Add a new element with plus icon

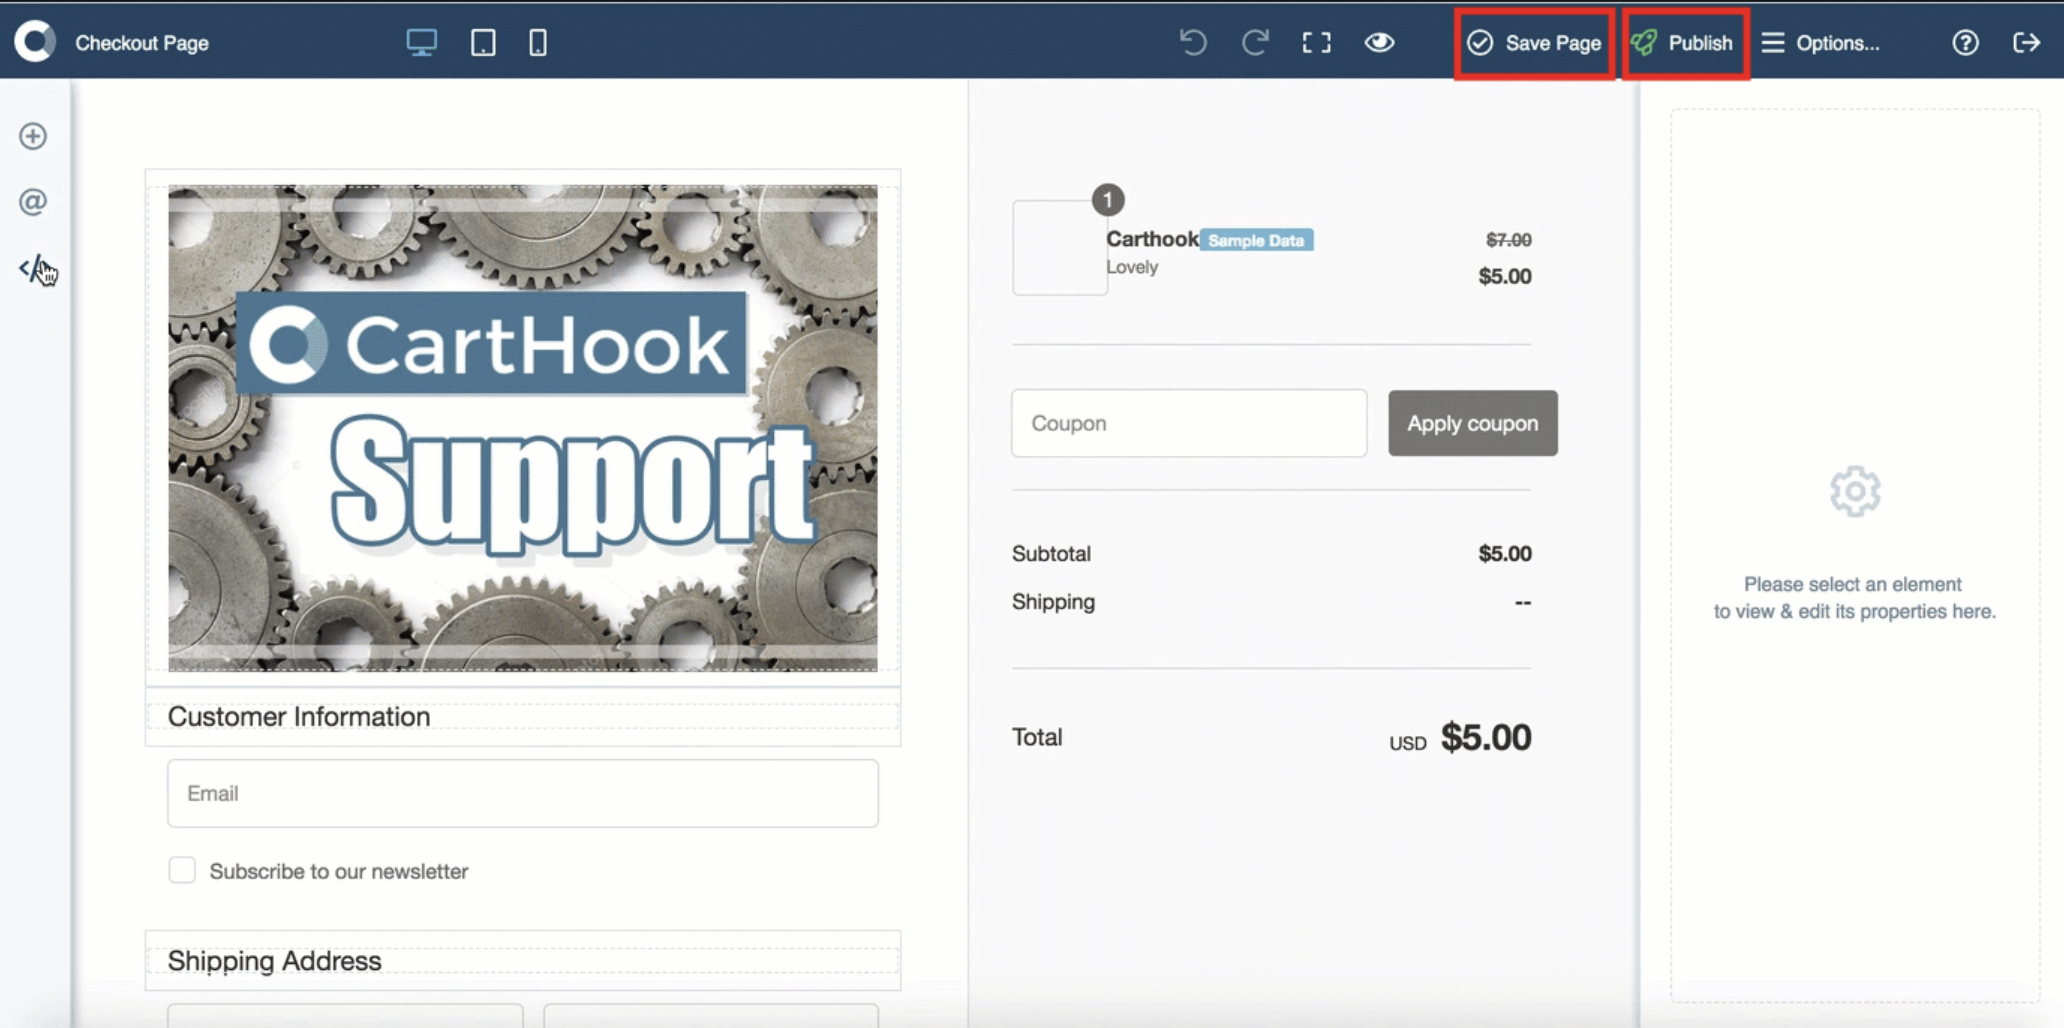tap(33, 136)
